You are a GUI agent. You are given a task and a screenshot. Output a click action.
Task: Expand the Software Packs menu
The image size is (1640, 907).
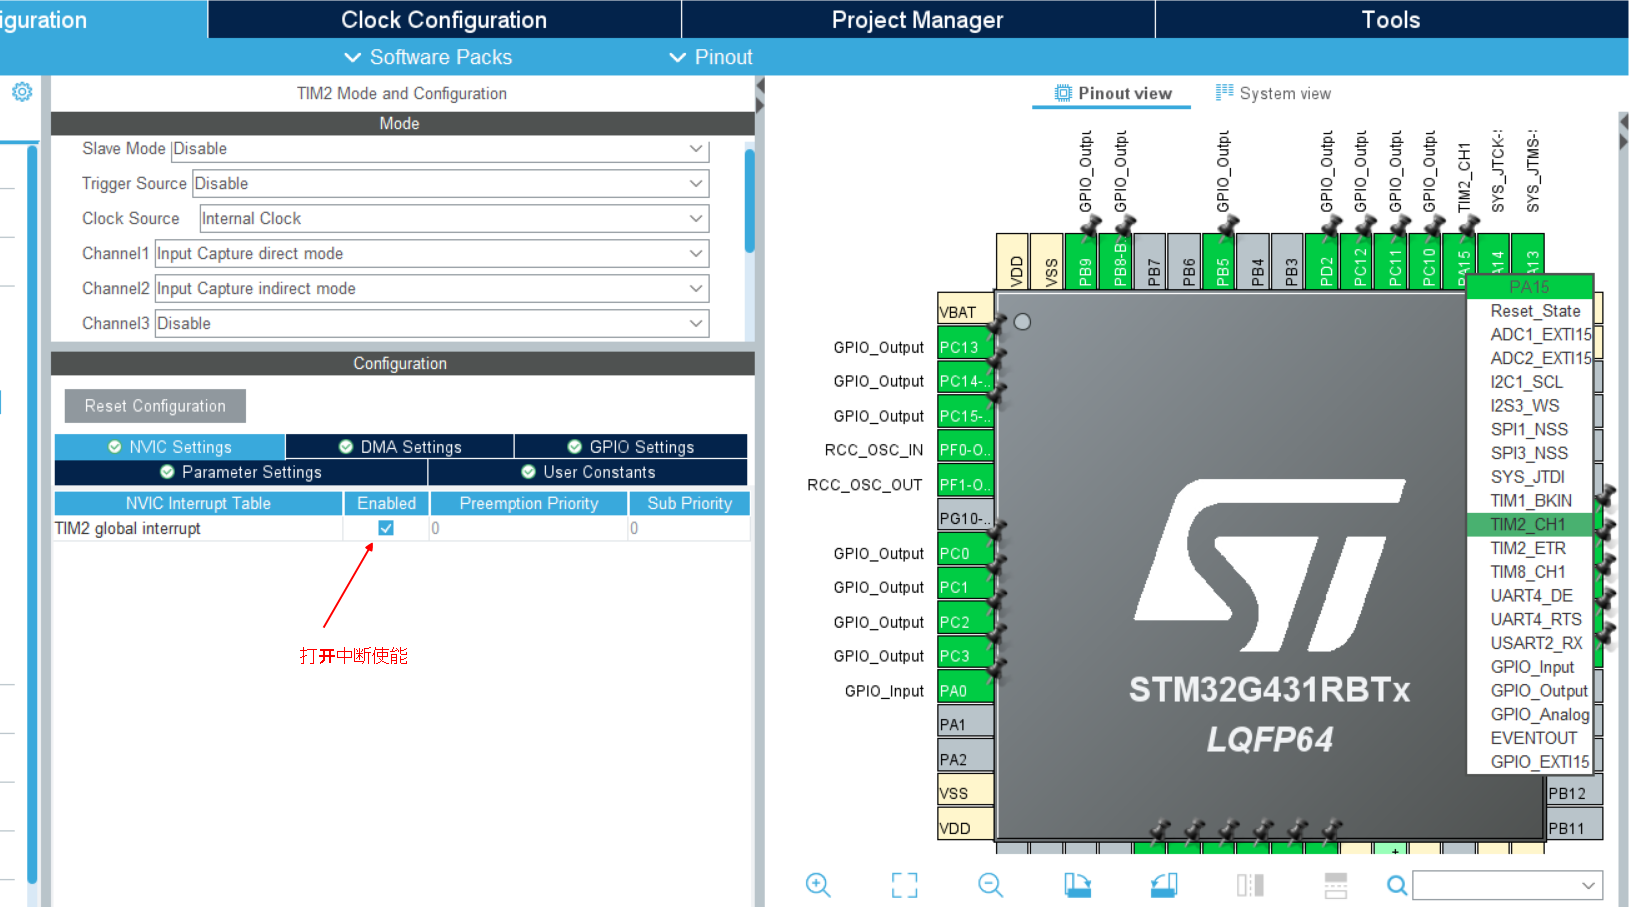428,57
